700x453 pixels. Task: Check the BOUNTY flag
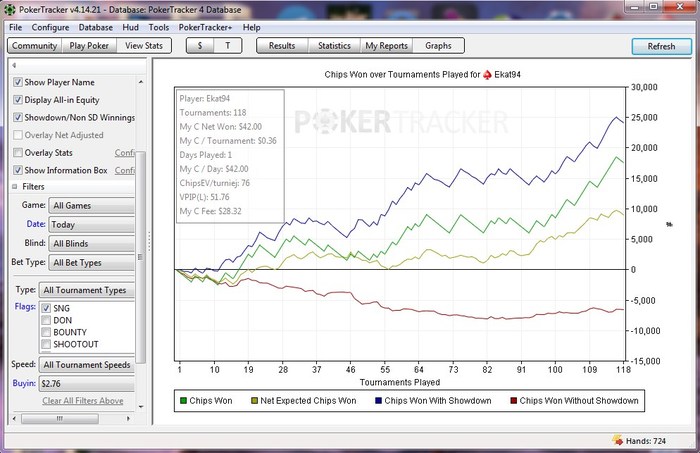[x=46, y=332]
